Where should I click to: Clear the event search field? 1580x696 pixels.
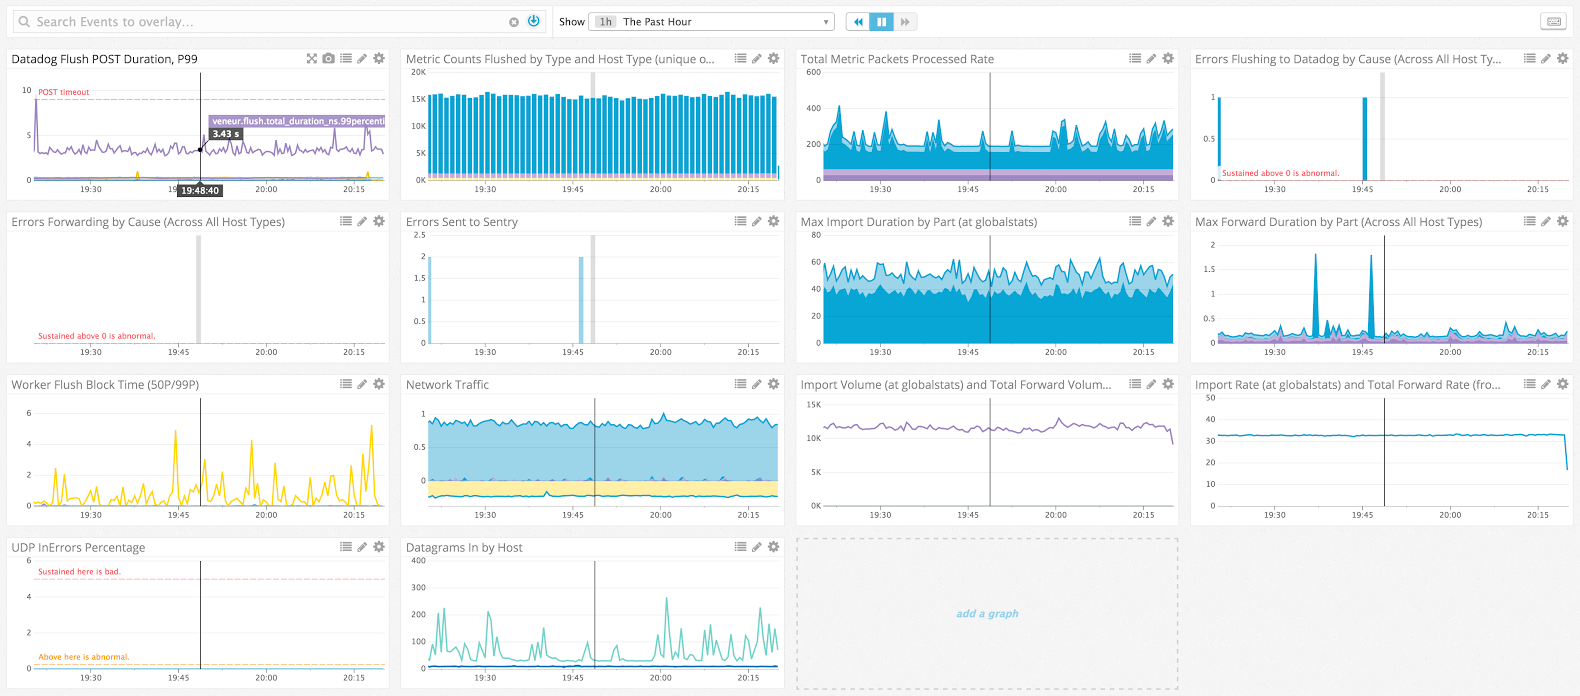(514, 22)
